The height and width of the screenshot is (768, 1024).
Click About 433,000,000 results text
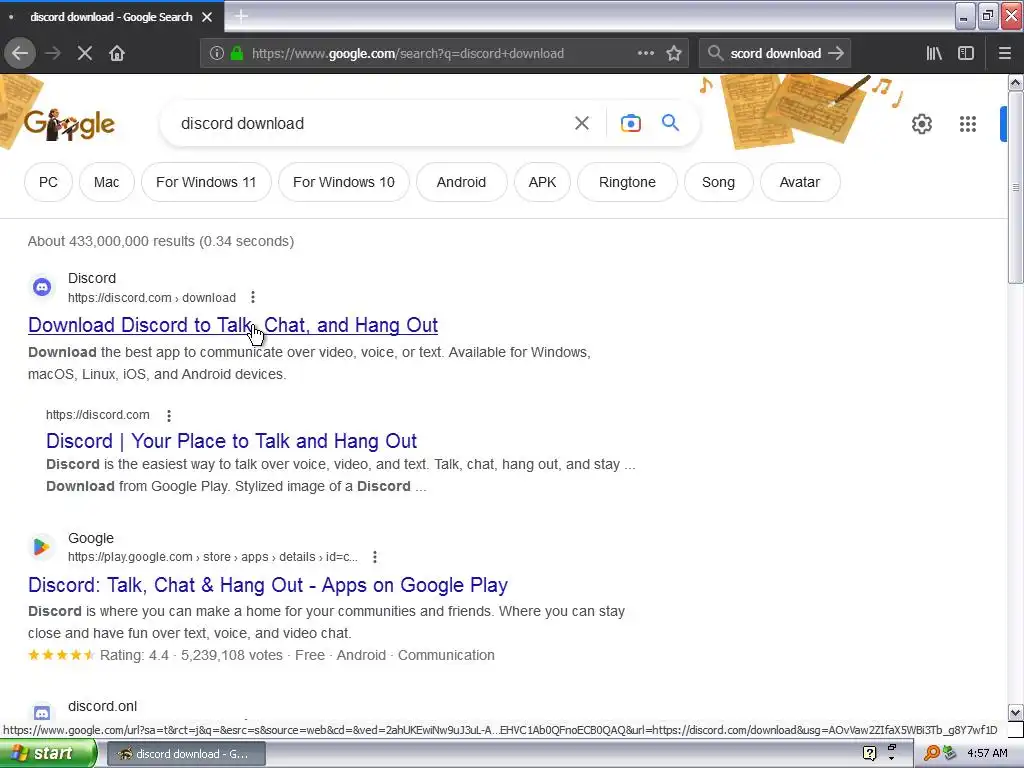(161, 241)
